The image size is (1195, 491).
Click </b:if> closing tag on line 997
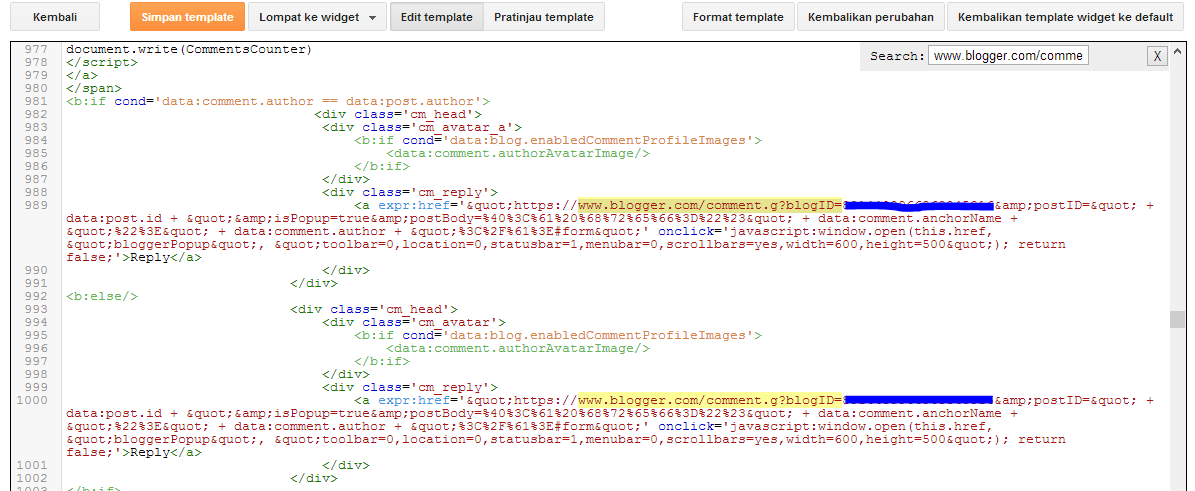pyautogui.click(x=382, y=361)
